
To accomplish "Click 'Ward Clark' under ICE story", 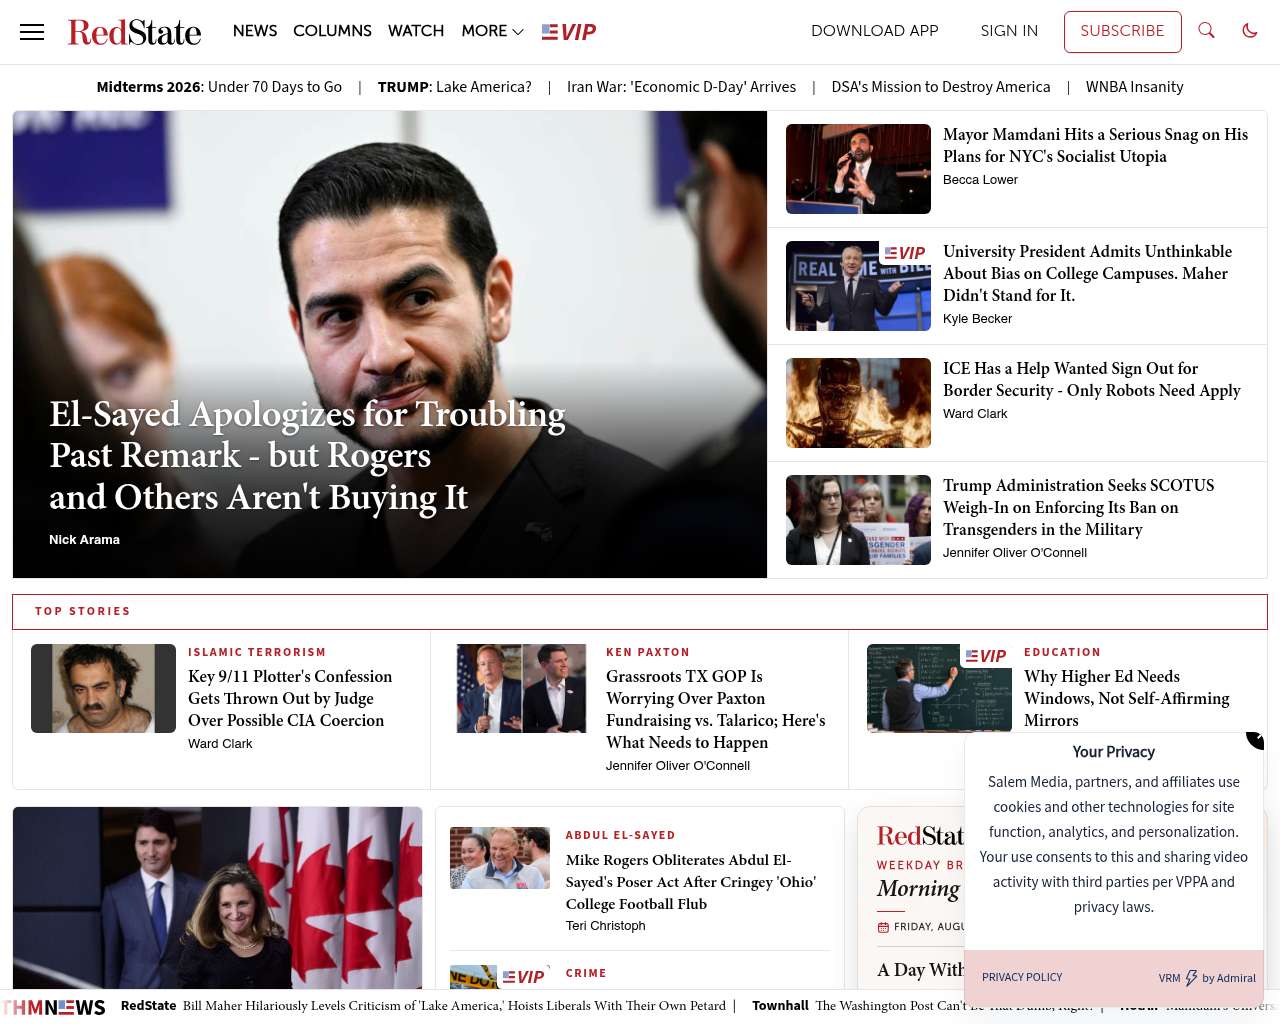I will (975, 414).
